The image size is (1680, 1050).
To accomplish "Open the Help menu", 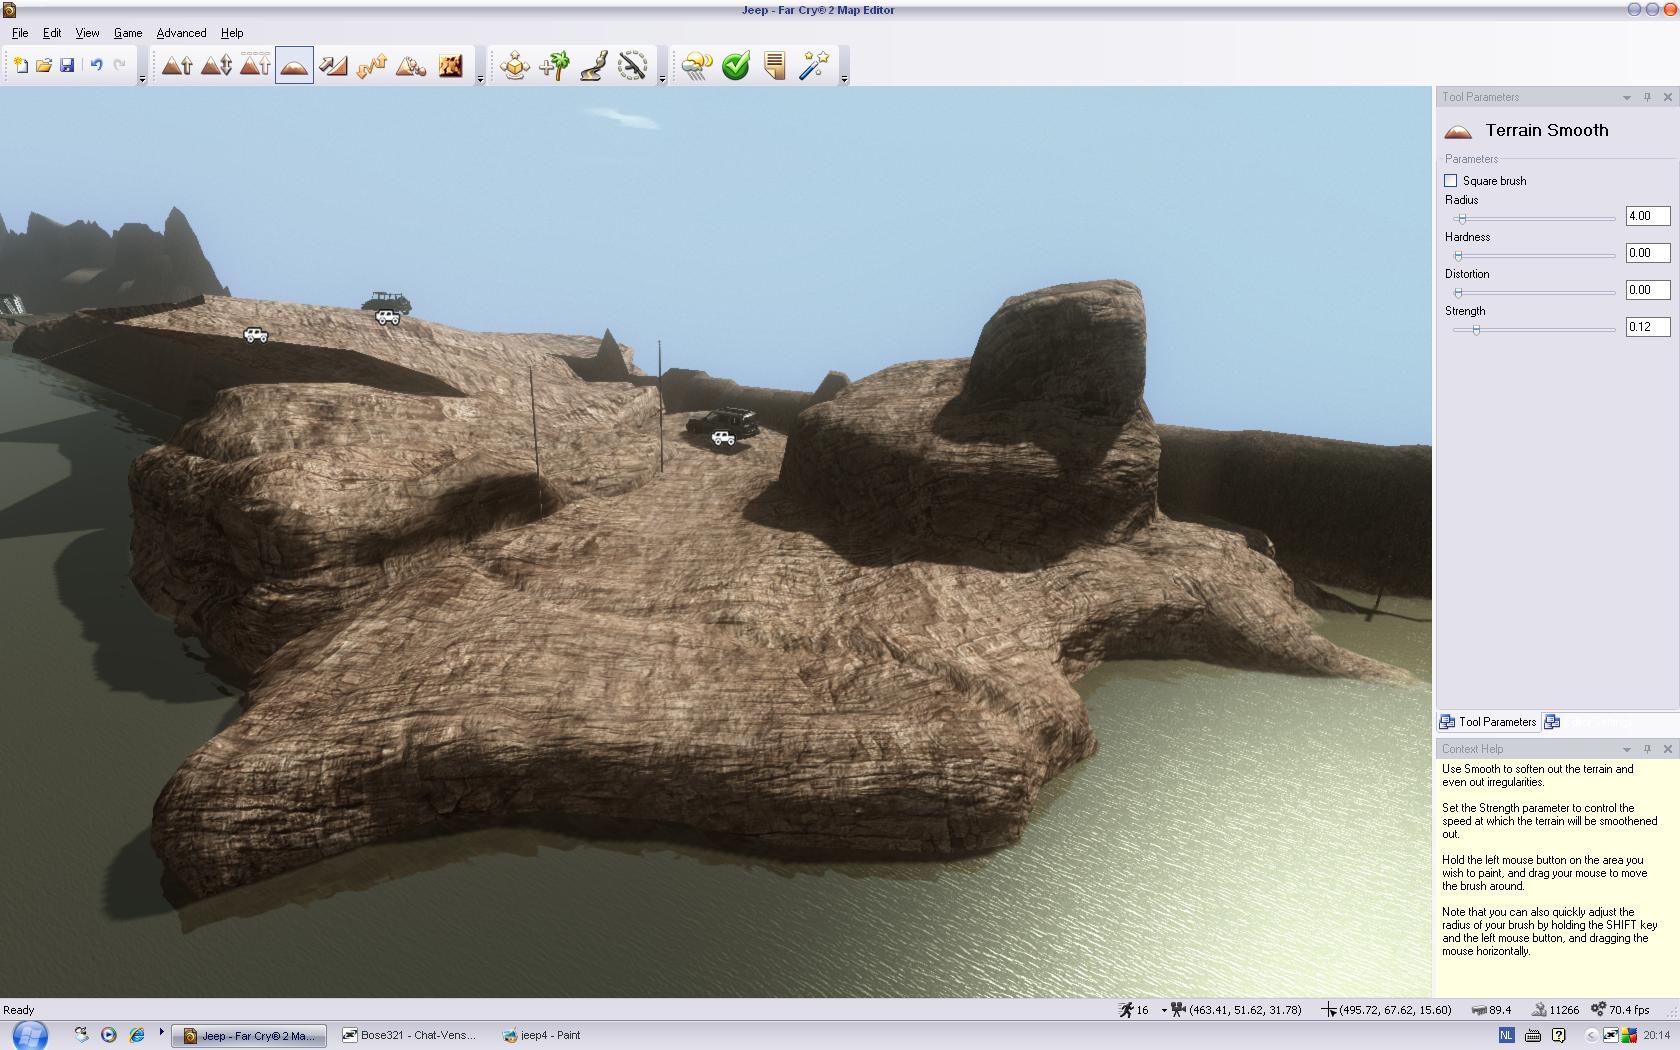I will pyautogui.click(x=232, y=33).
